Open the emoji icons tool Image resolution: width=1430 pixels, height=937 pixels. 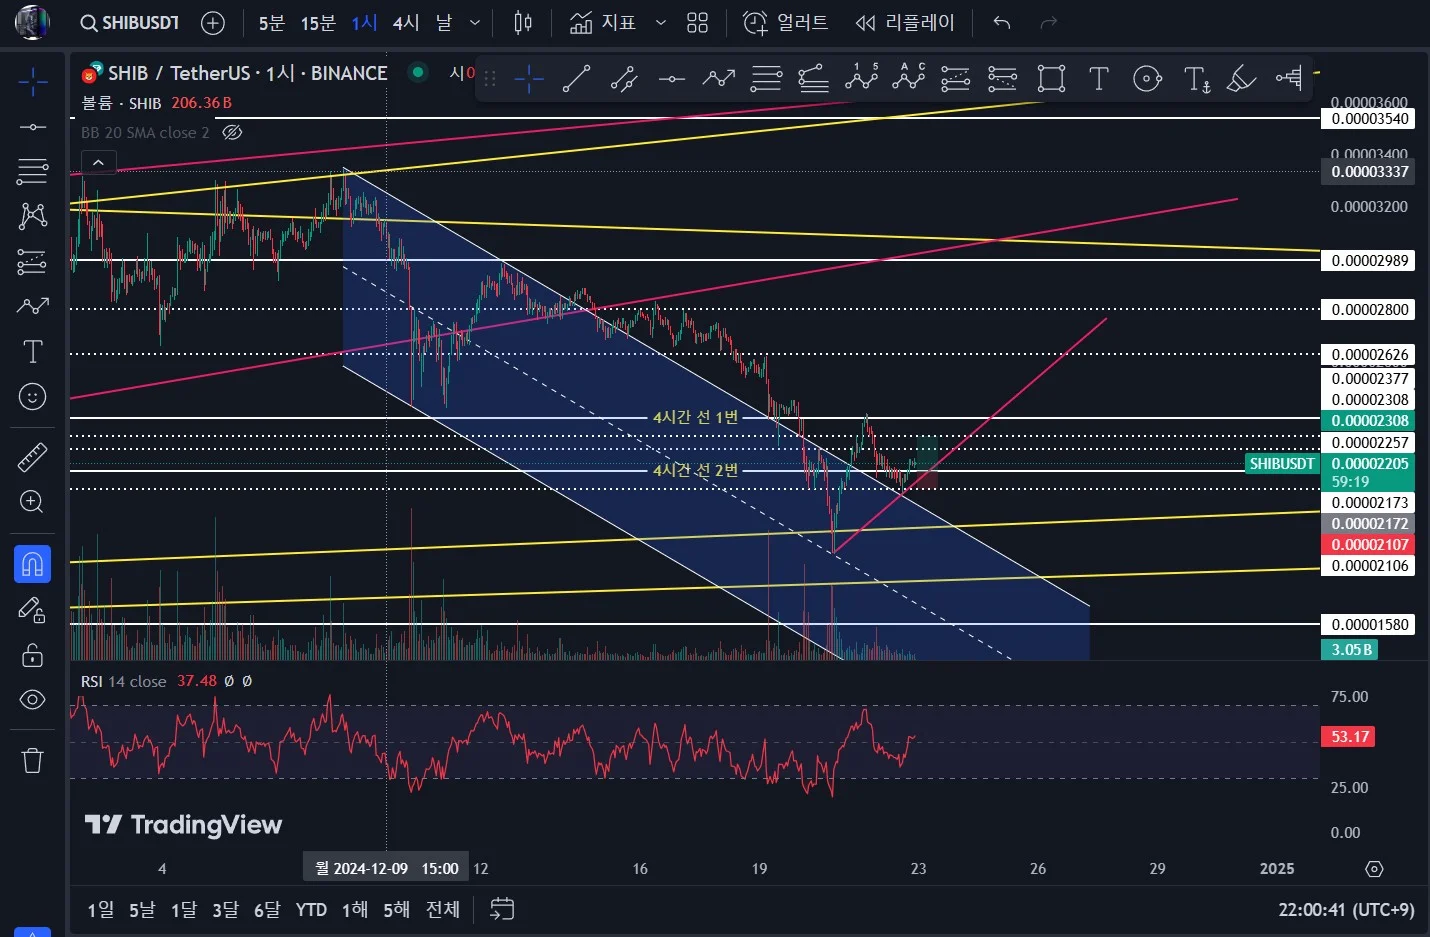coord(32,397)
